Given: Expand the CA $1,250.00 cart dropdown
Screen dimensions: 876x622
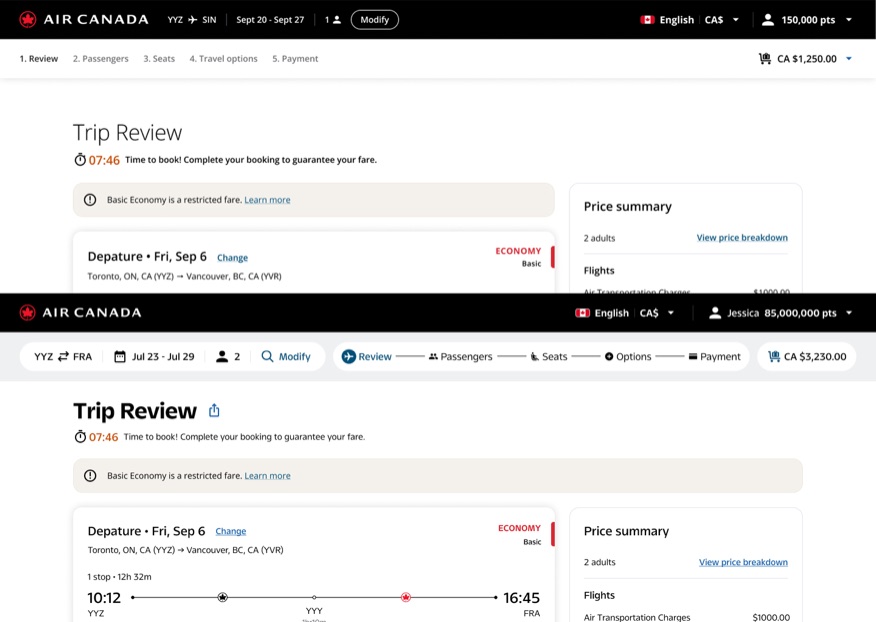Looking at the screenshot, I should (849, 59).
